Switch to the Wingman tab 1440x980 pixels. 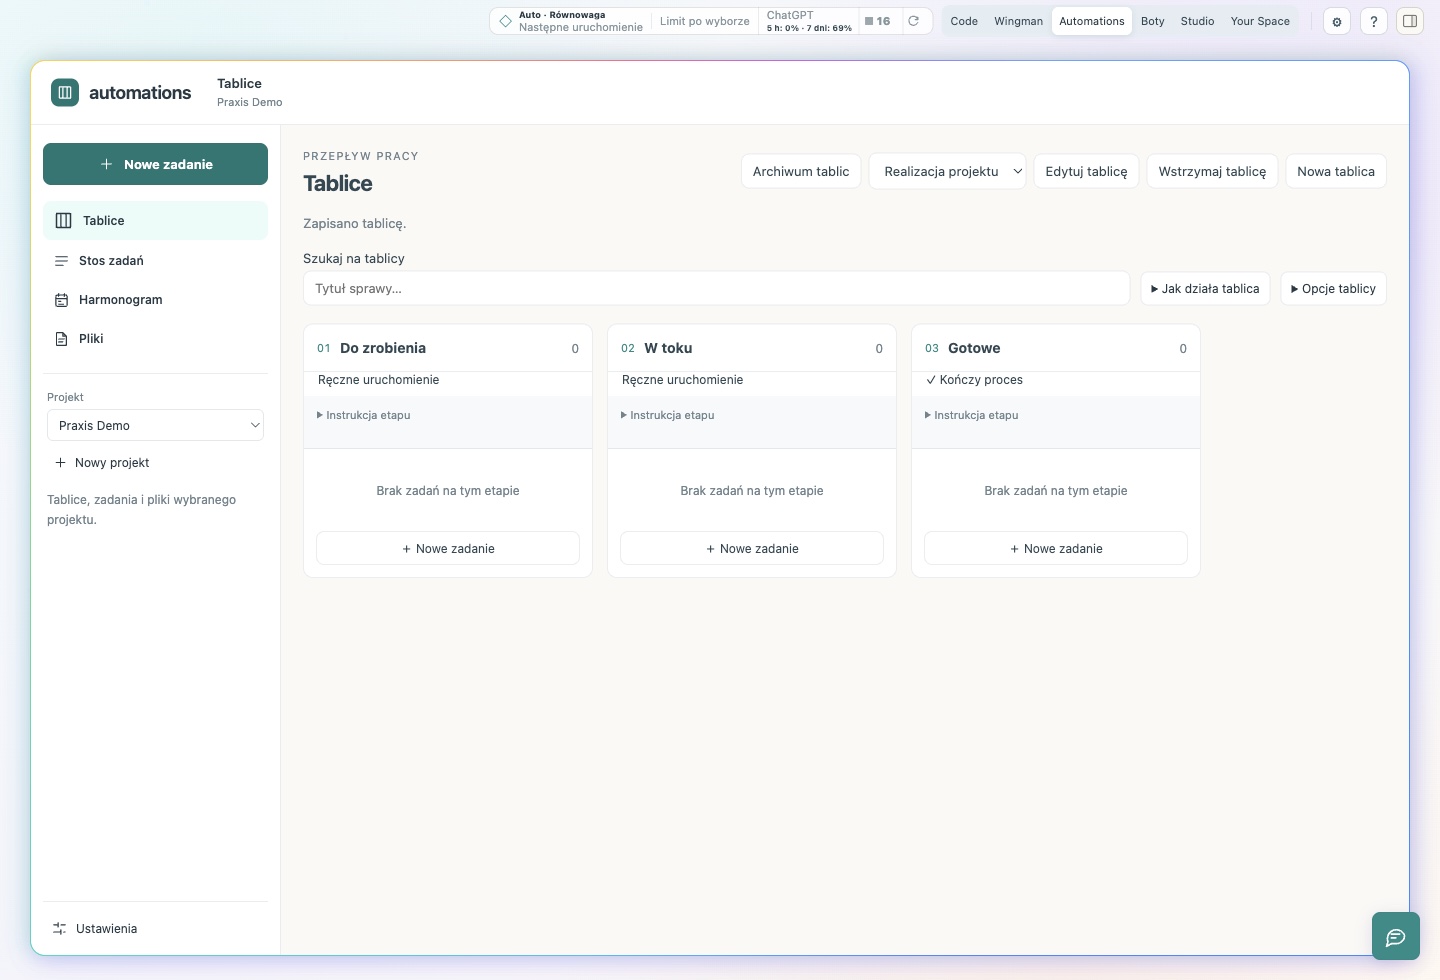(x=1018, y=21)
